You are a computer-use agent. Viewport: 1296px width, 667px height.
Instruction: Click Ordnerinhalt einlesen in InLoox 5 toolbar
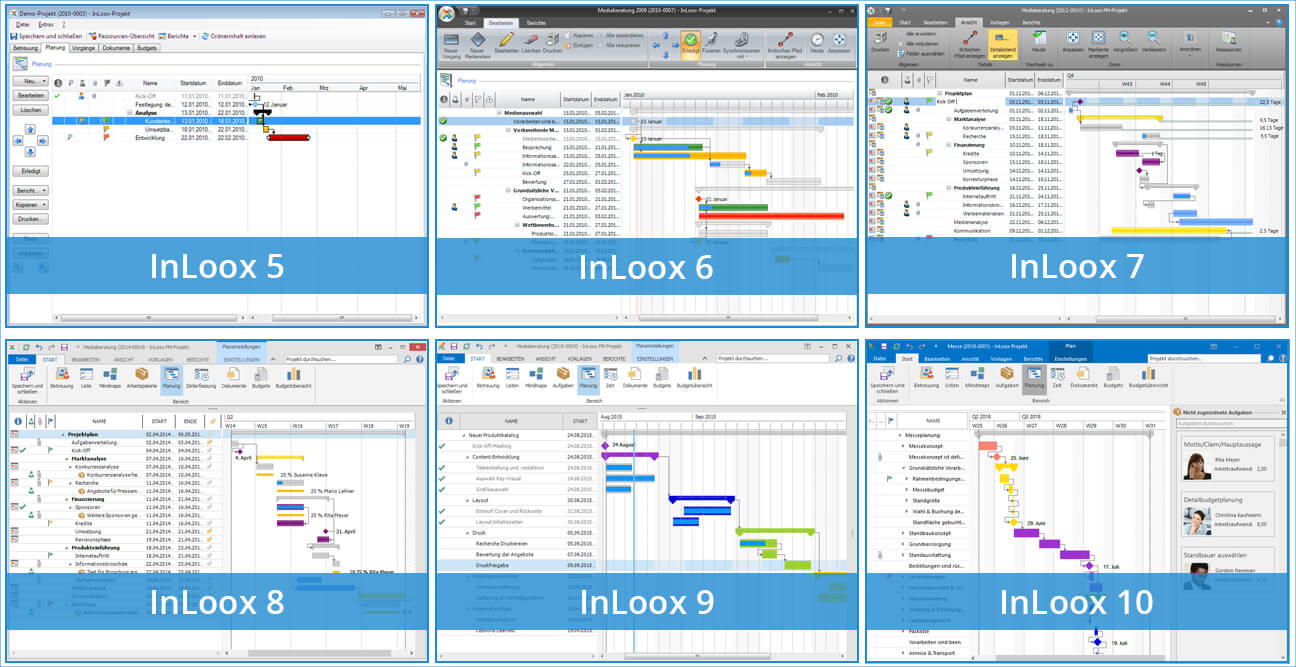[x=236, y=35]
